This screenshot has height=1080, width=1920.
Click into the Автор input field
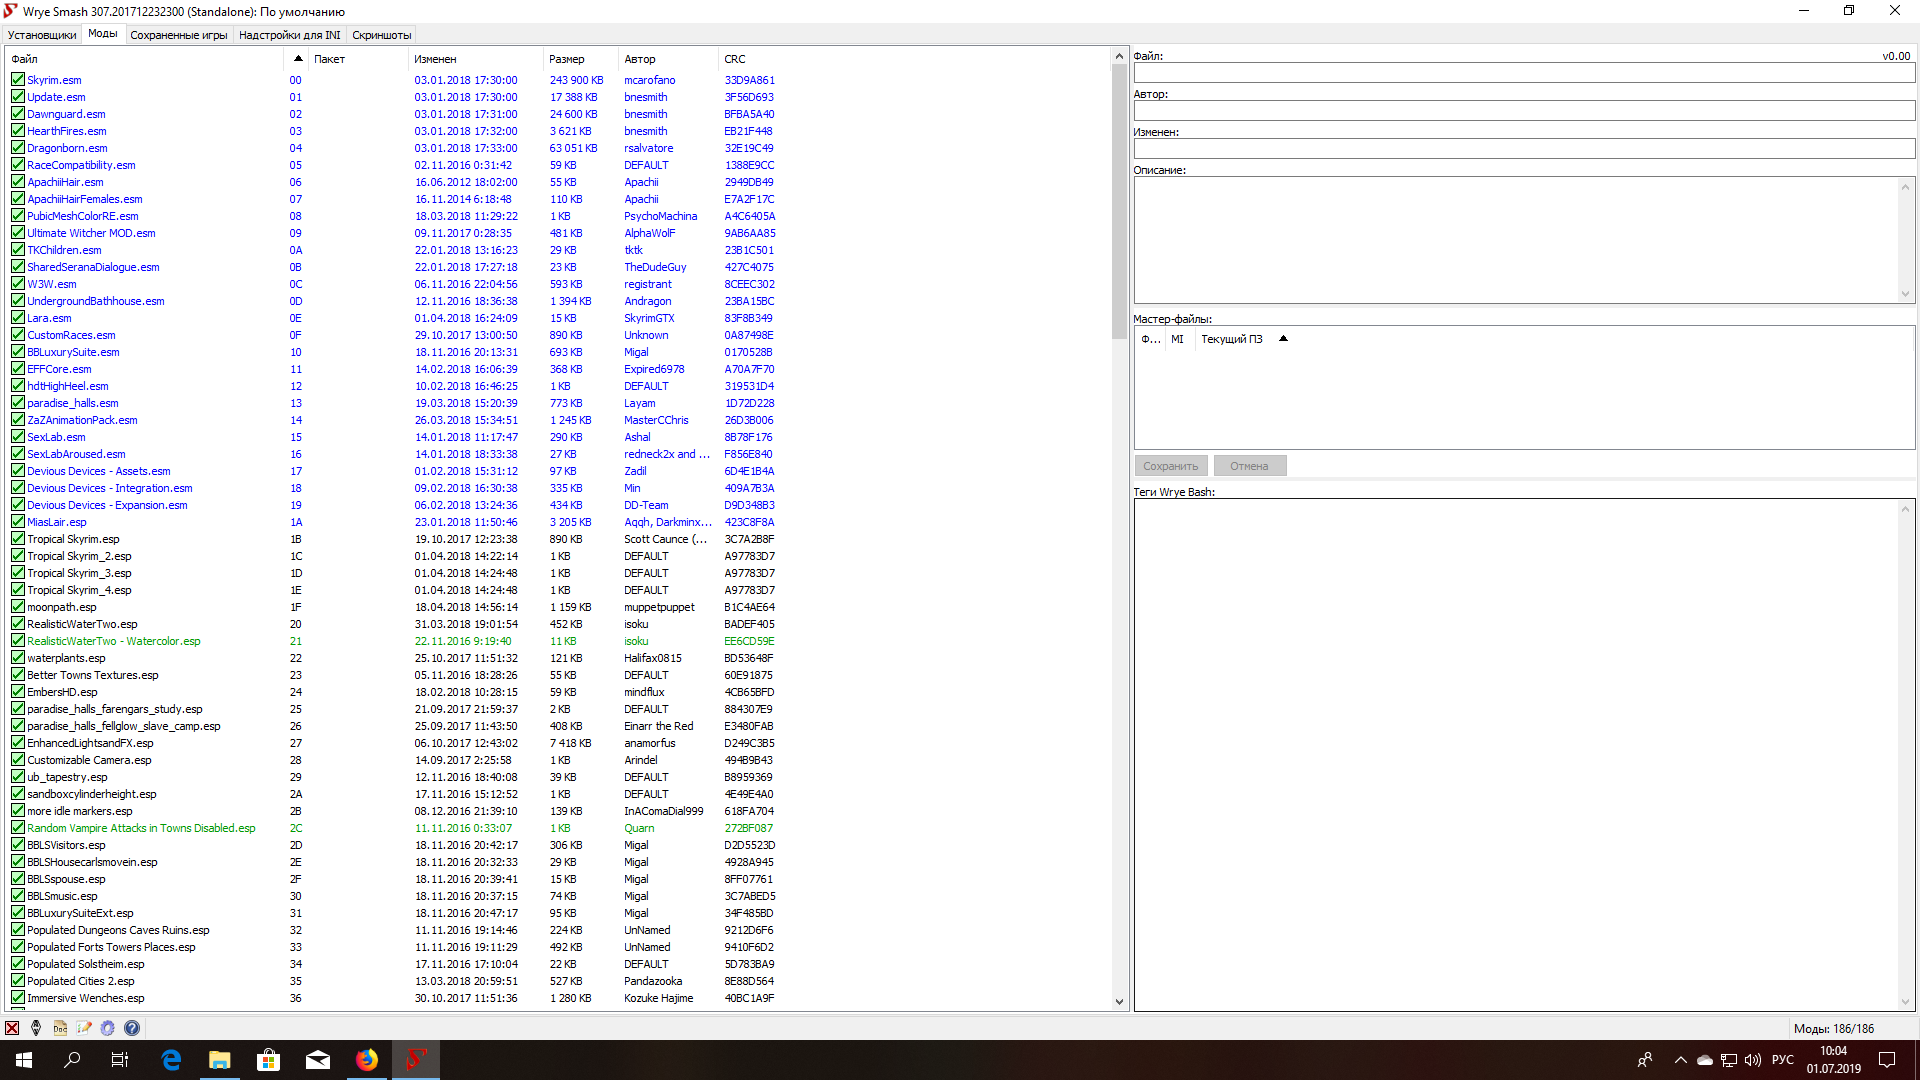click(1523, 111)
